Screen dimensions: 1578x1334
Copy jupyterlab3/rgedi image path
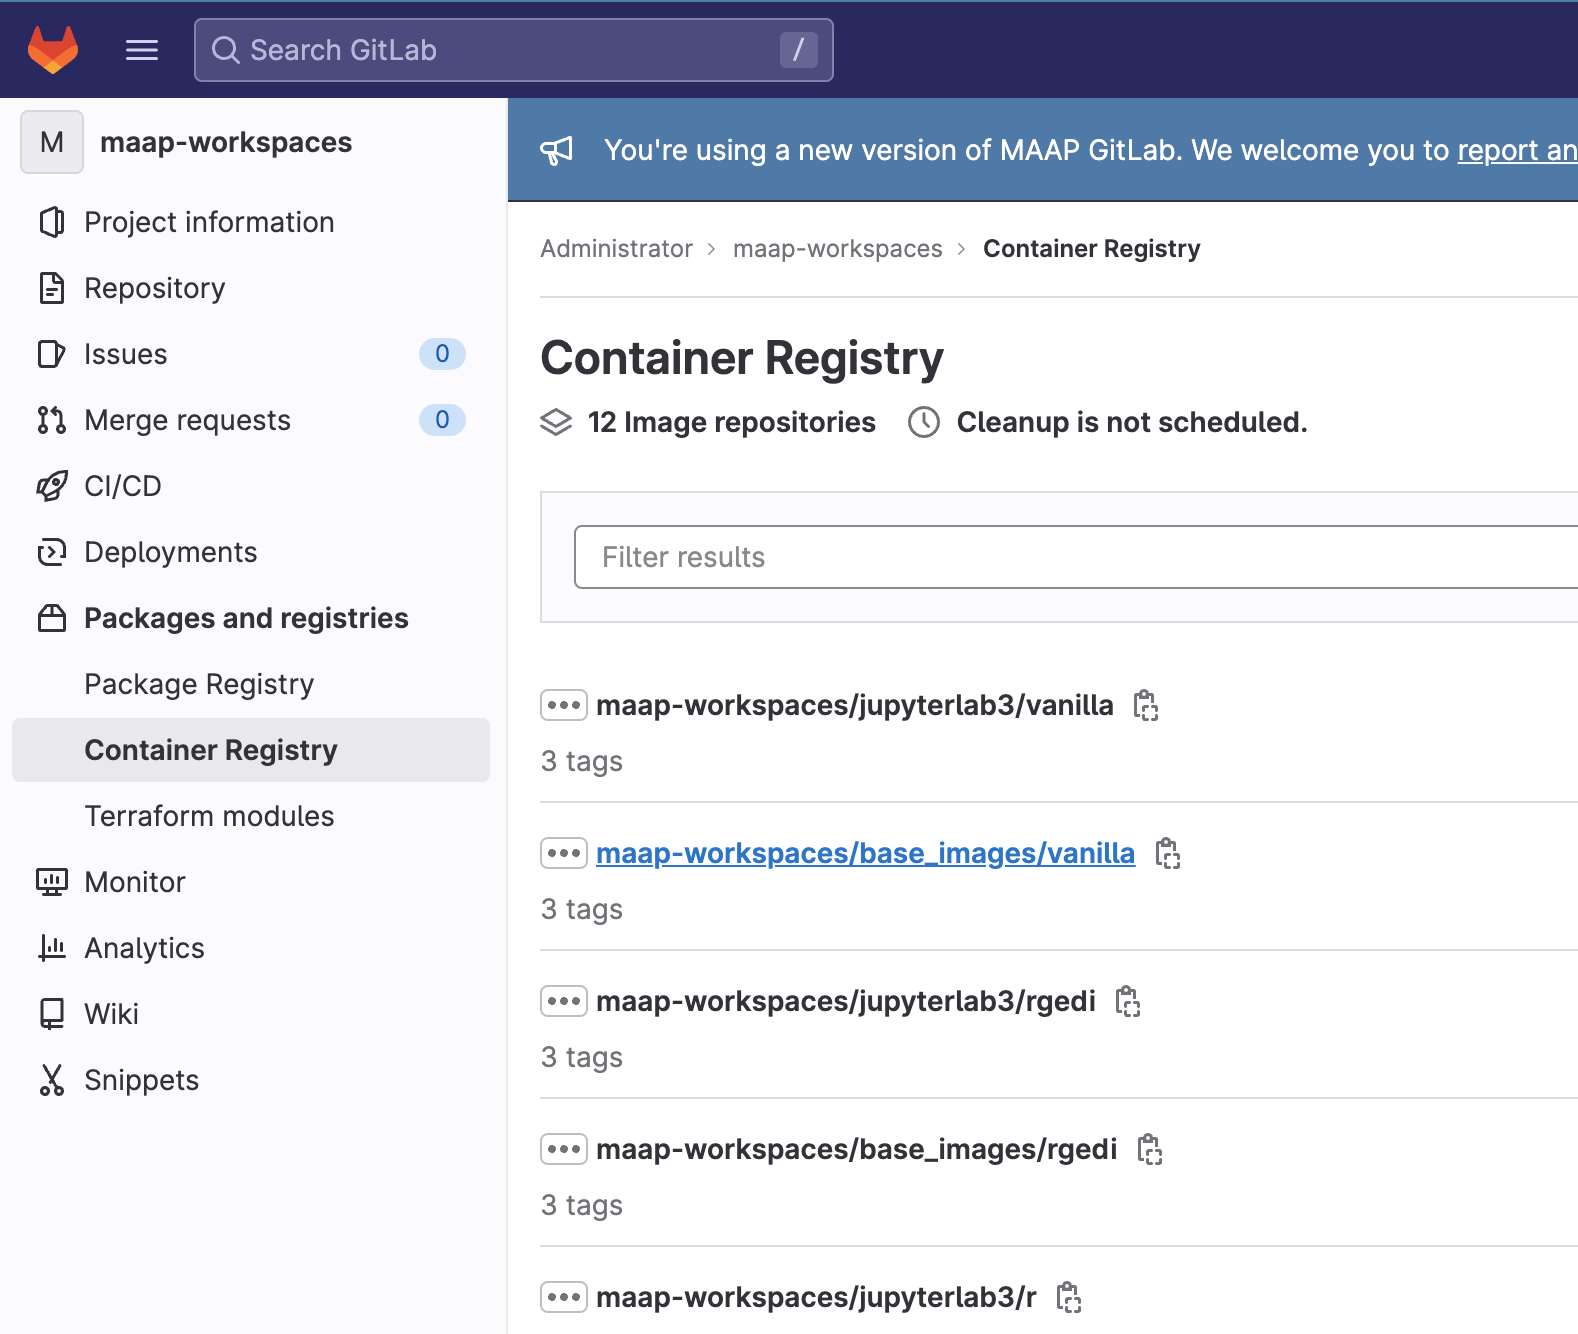pos(1128,1001)
